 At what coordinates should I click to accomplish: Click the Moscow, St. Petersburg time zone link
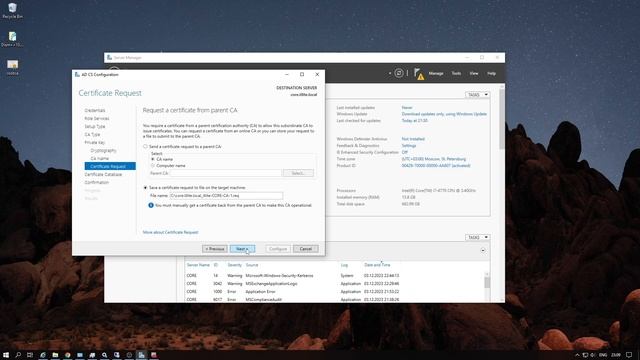433,159
